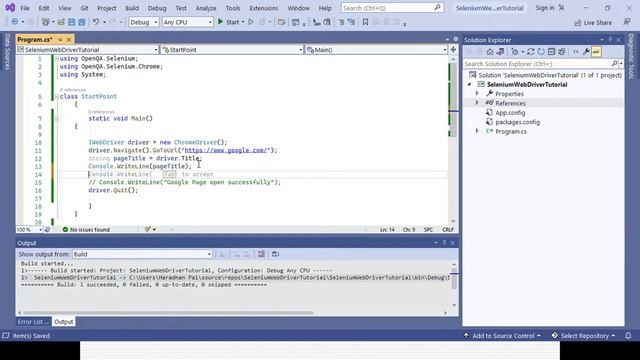Click the Navigate Backward toolbar icon
640x360 pixels.
15,22
